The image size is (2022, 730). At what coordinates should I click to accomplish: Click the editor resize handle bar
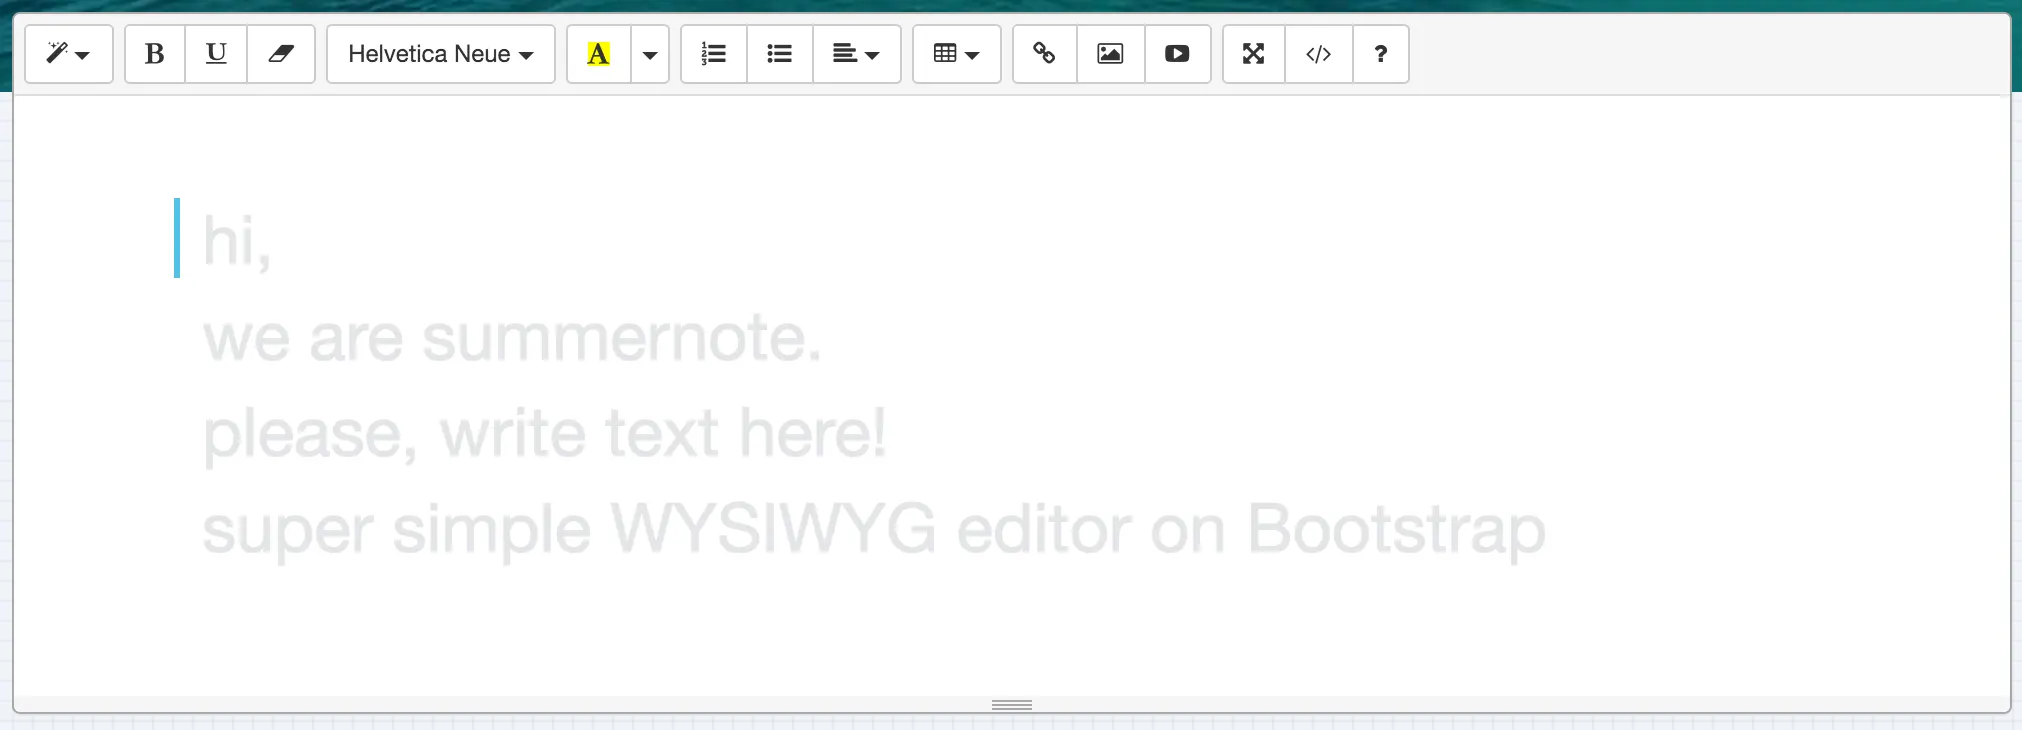click(1012, 705)
